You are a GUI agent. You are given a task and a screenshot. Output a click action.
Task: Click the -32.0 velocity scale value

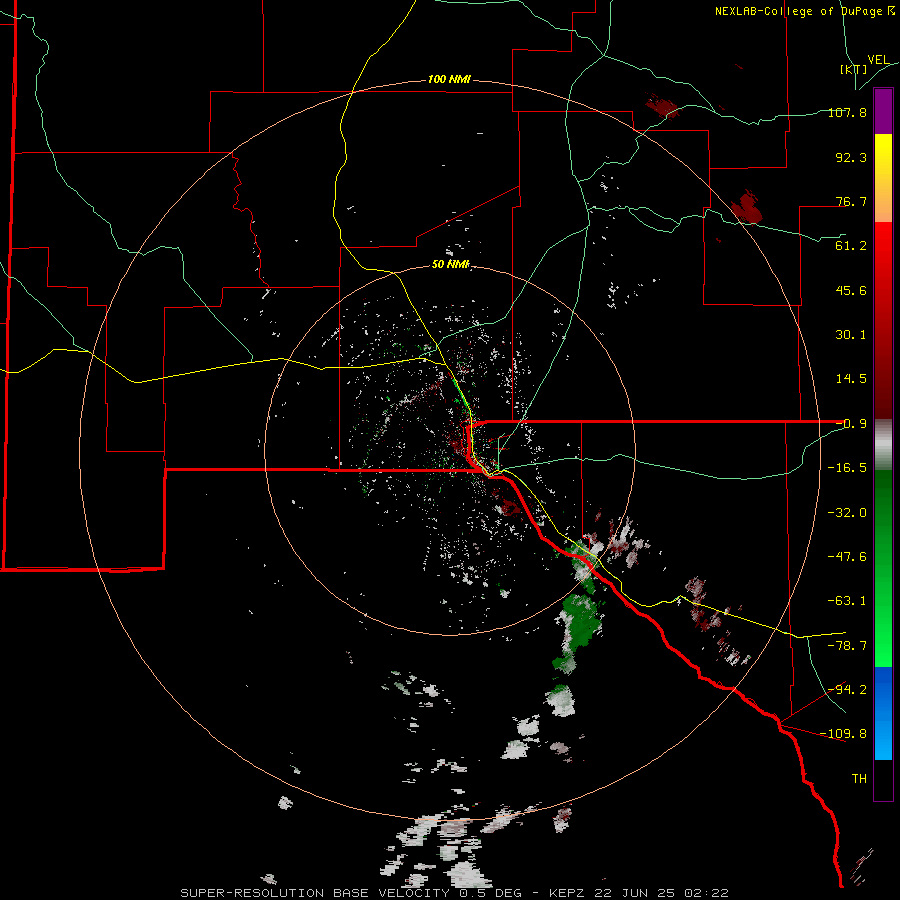[x=847, y=513]
